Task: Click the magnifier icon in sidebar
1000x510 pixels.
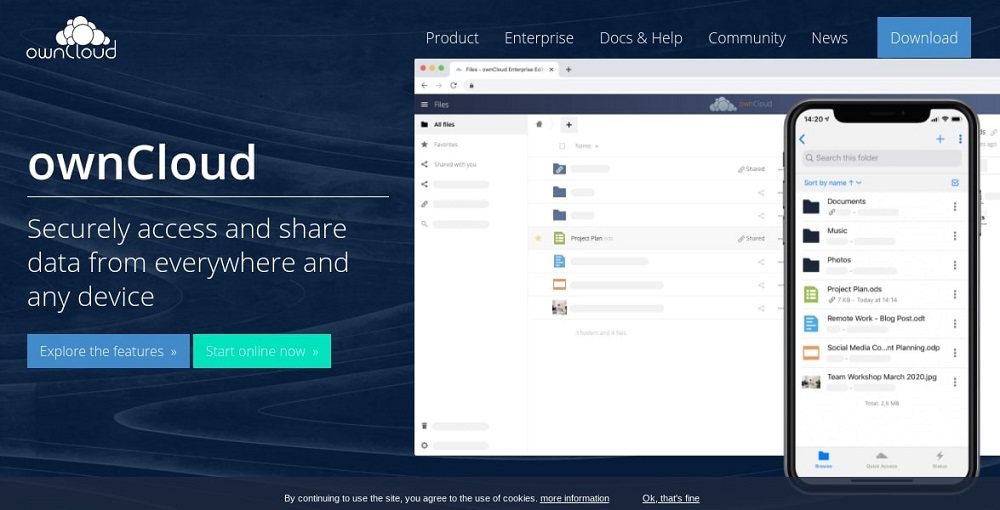Action: pos(425,224)
